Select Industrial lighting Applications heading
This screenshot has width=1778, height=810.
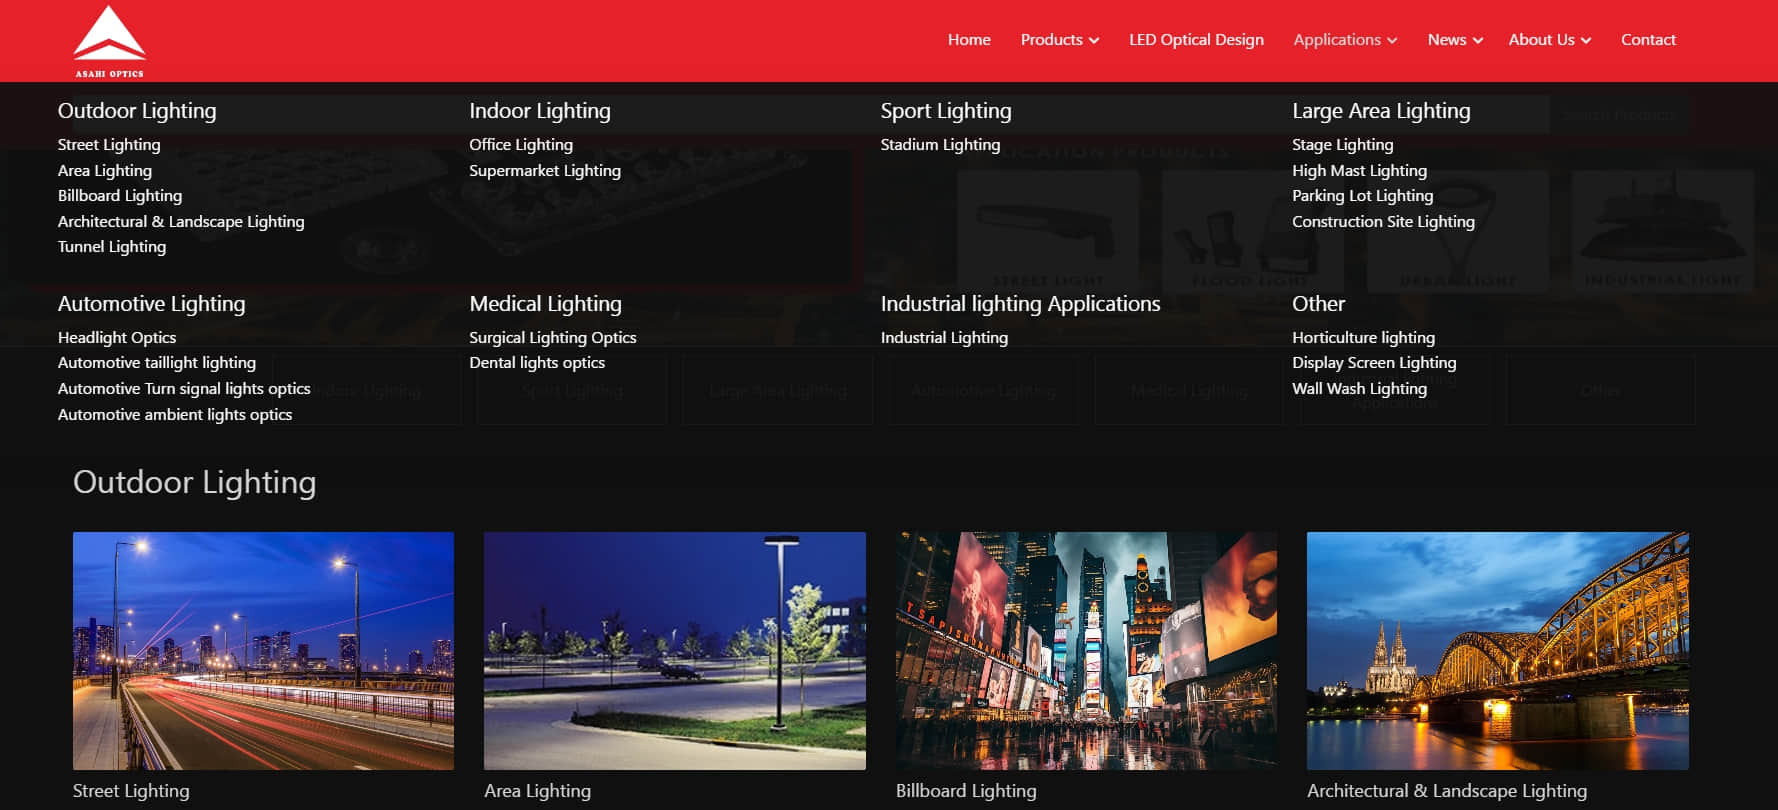tap(1020, 304)
